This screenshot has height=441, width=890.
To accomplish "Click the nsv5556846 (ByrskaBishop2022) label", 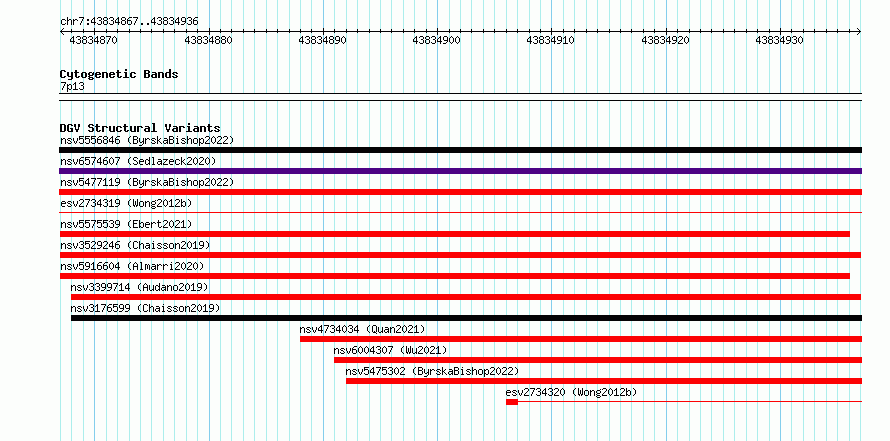I will click(x=147, y=140).
